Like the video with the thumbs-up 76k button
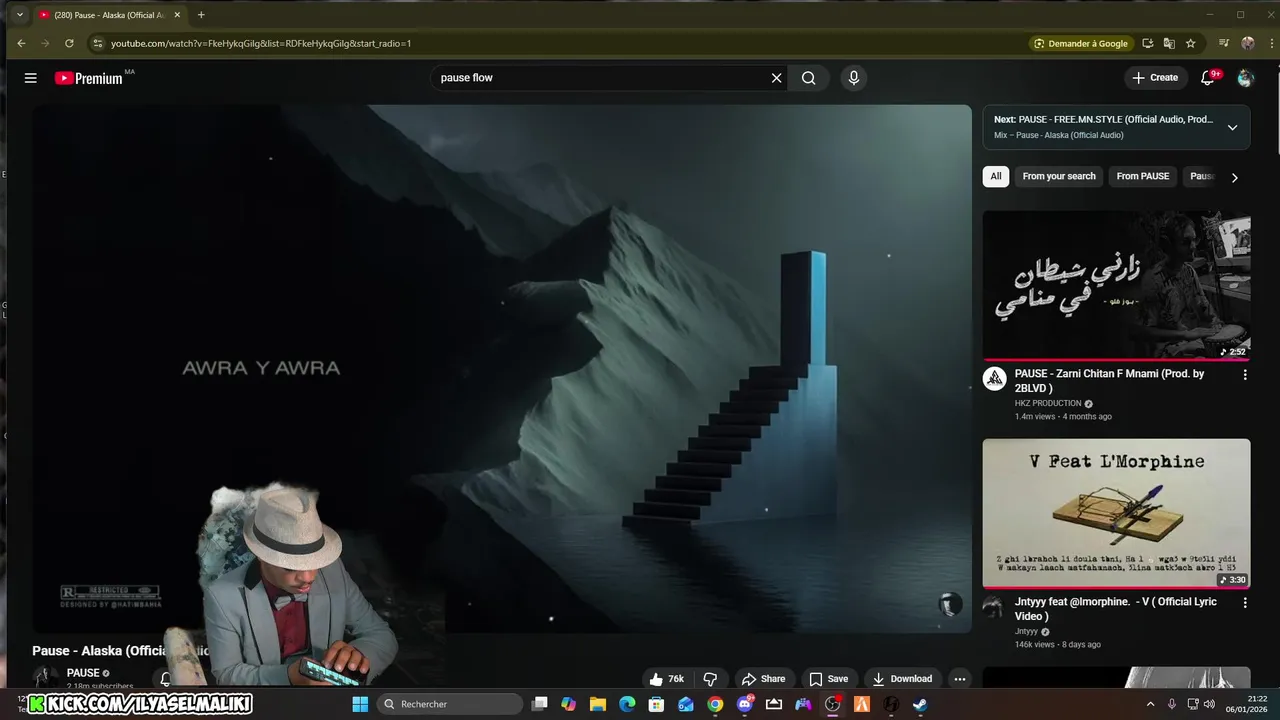Image resolution: width=1280 pixels, height=720 pixels. 666,679
